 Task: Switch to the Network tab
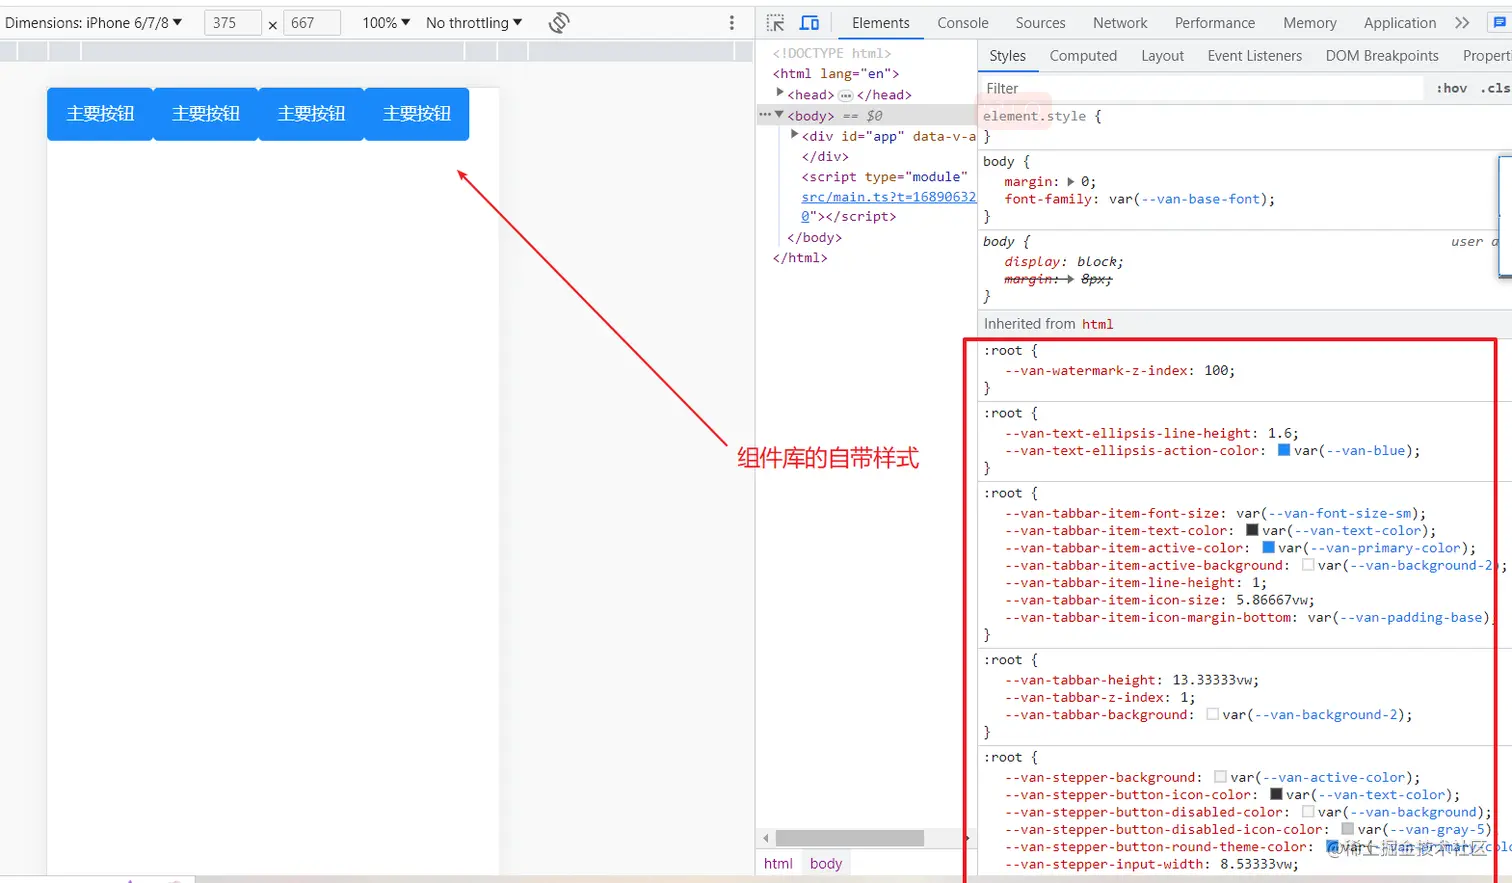click(1120, 23)
